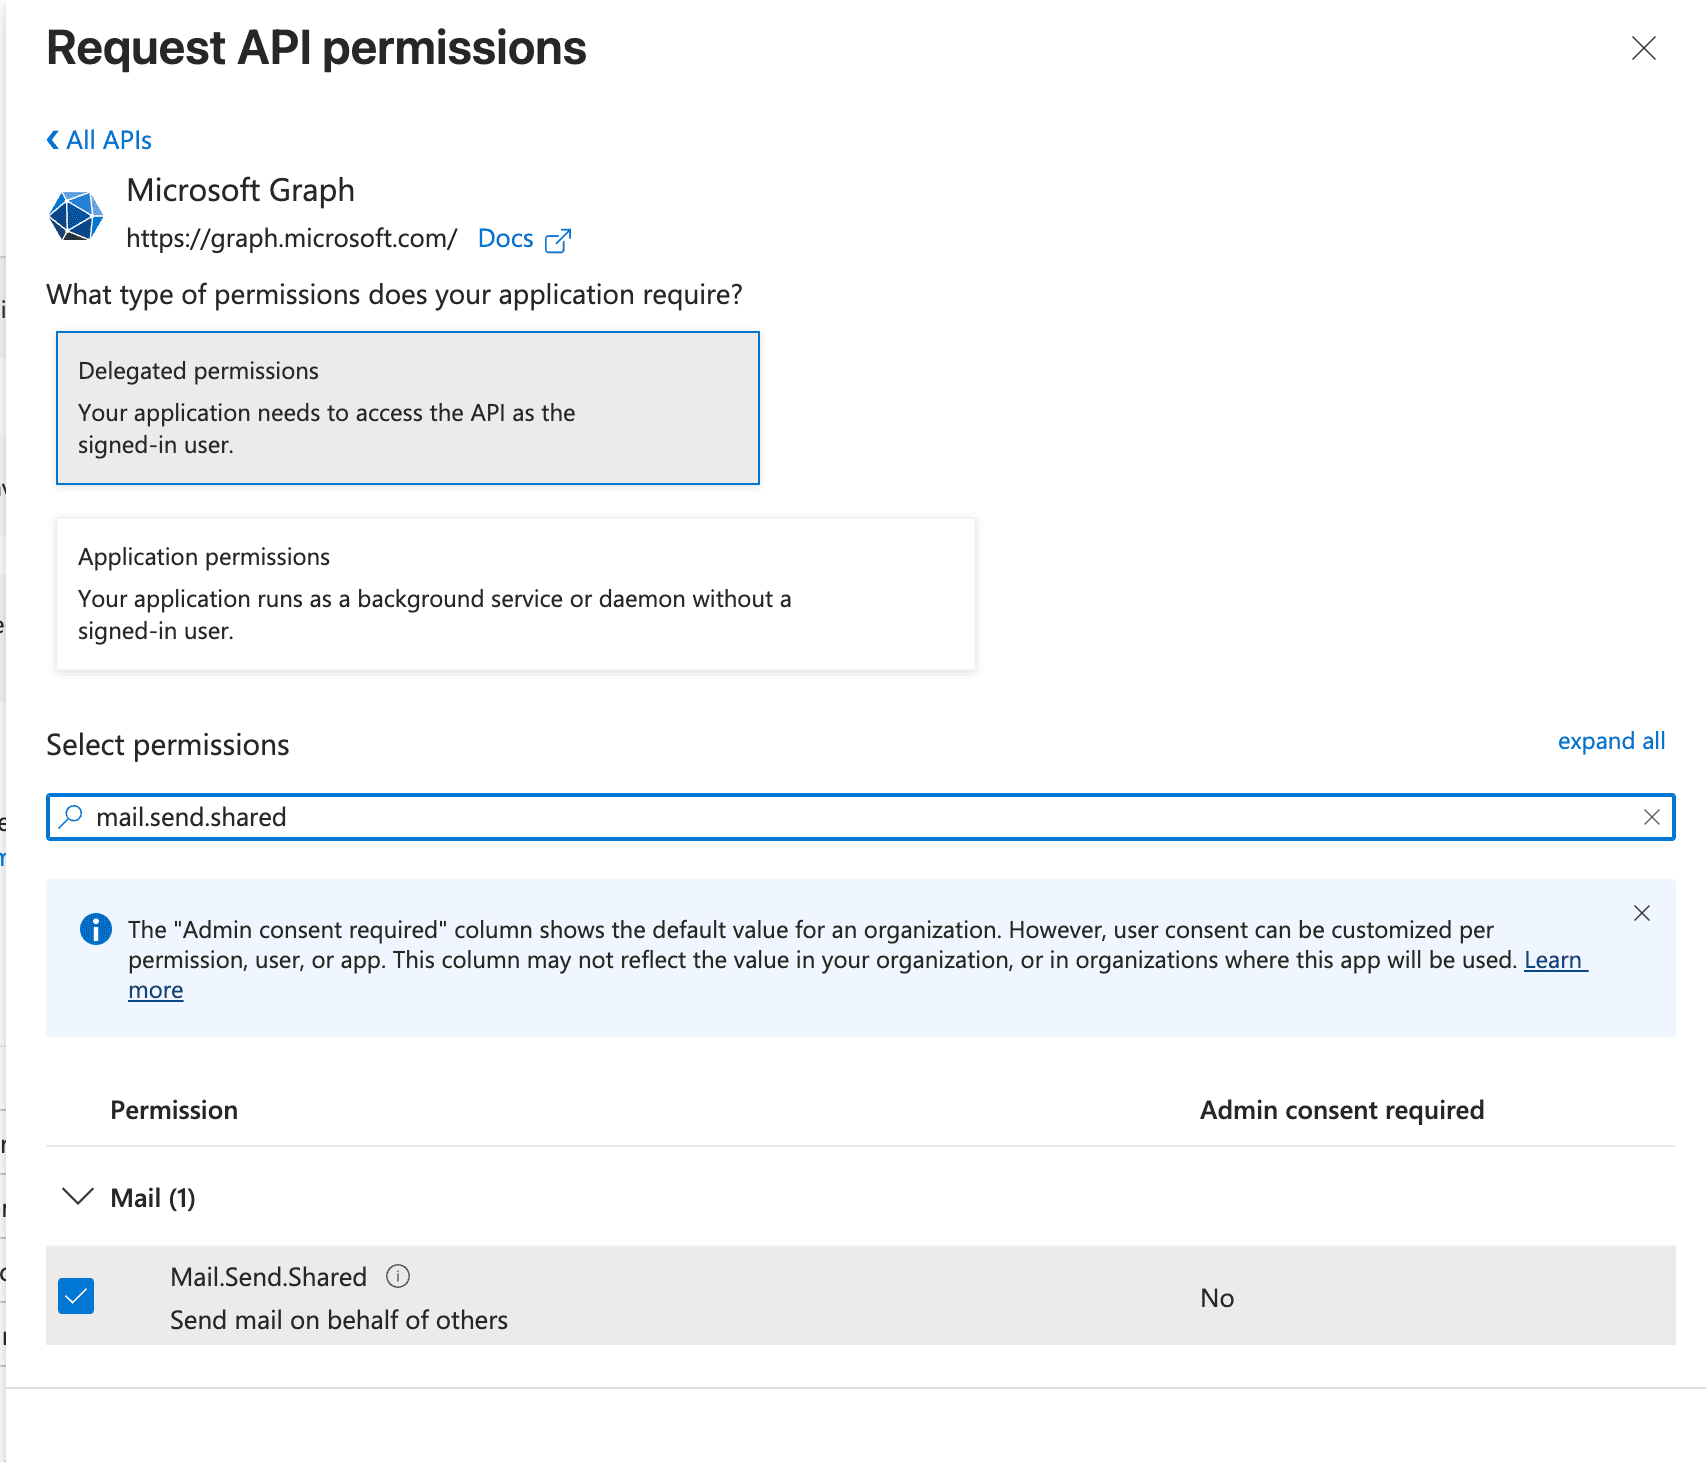Click the blue info icon in banner
Image resolution: width=1706 pixels, height=1462 pixels.
click(96, 929)
